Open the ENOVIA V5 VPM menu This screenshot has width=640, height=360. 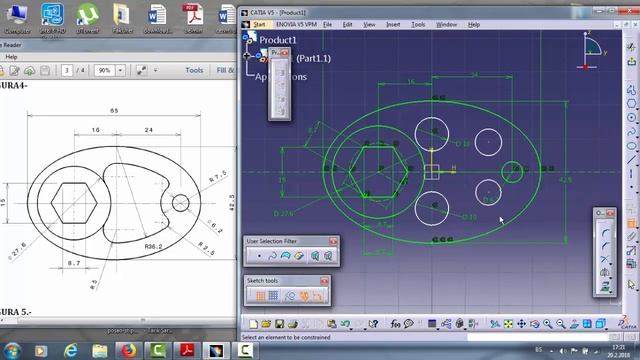(x=296, y=24)
